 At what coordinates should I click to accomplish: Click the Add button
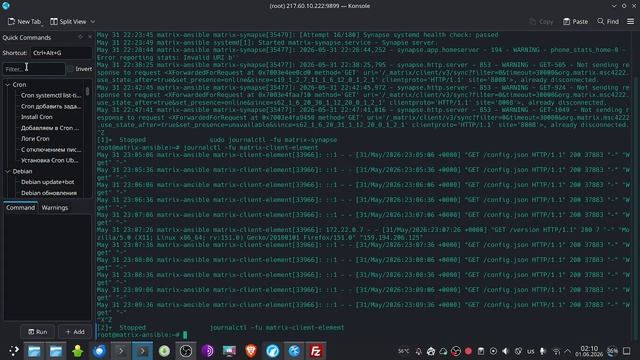(75, 332)
